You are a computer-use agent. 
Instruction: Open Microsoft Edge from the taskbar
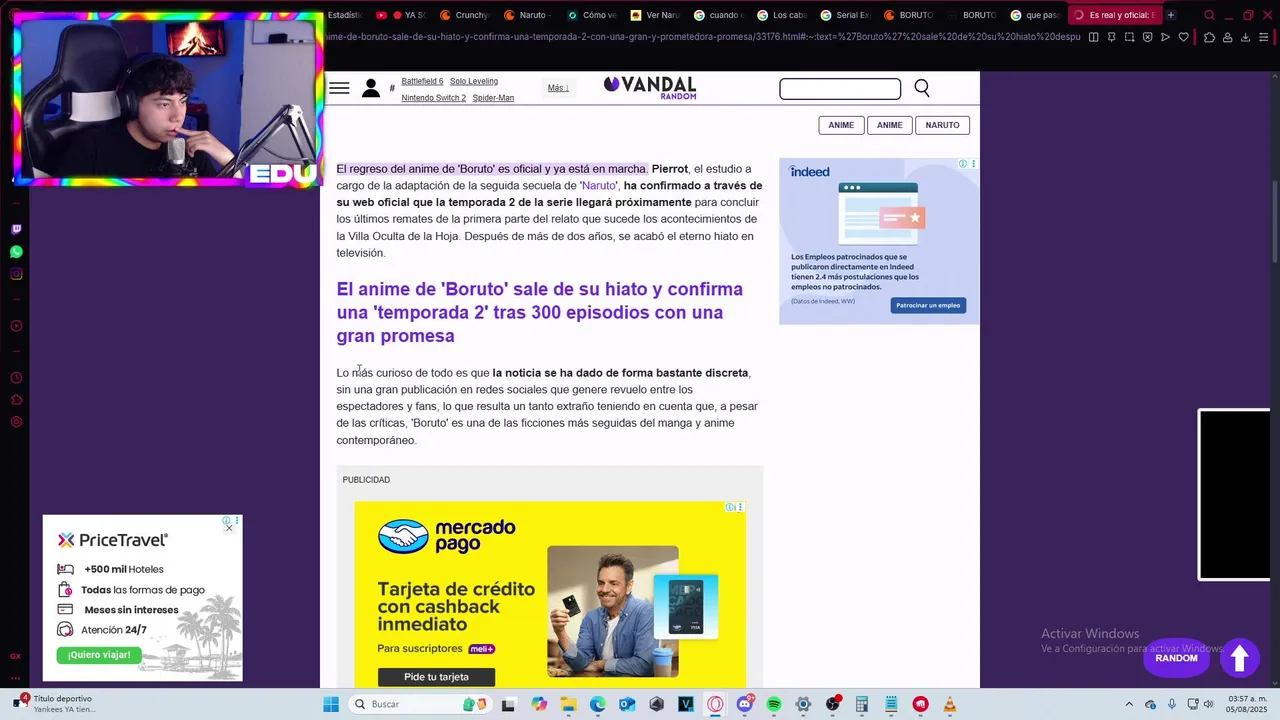(x=598, y=704)
